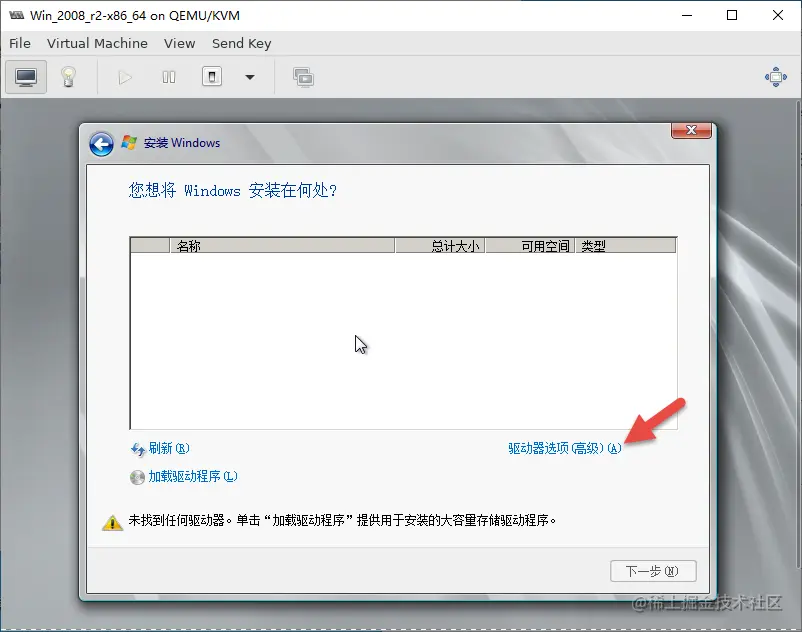The height and width of the screenshot is (632, 802).
Task: Click the yellow warning triangle icon
Action: point(112,523)
